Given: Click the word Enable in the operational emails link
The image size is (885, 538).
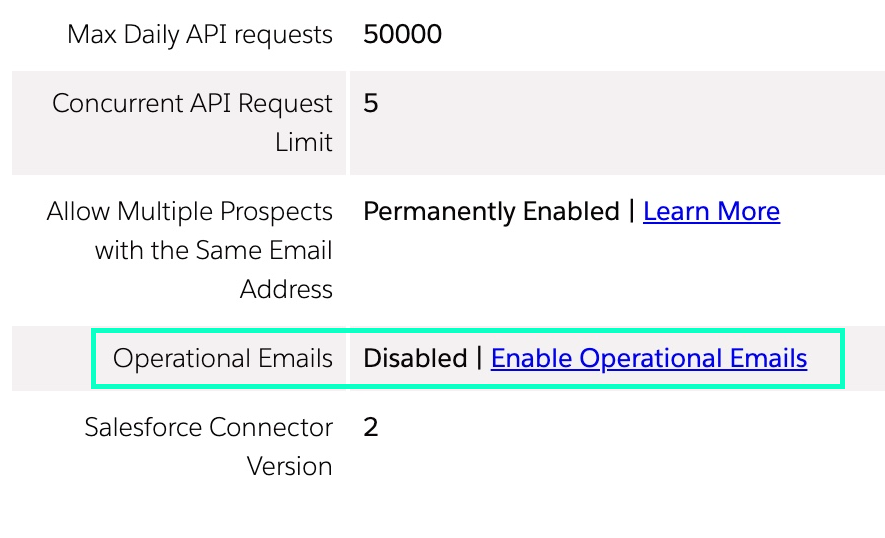Looking at the screenshot, I should (x=531, y=358).
